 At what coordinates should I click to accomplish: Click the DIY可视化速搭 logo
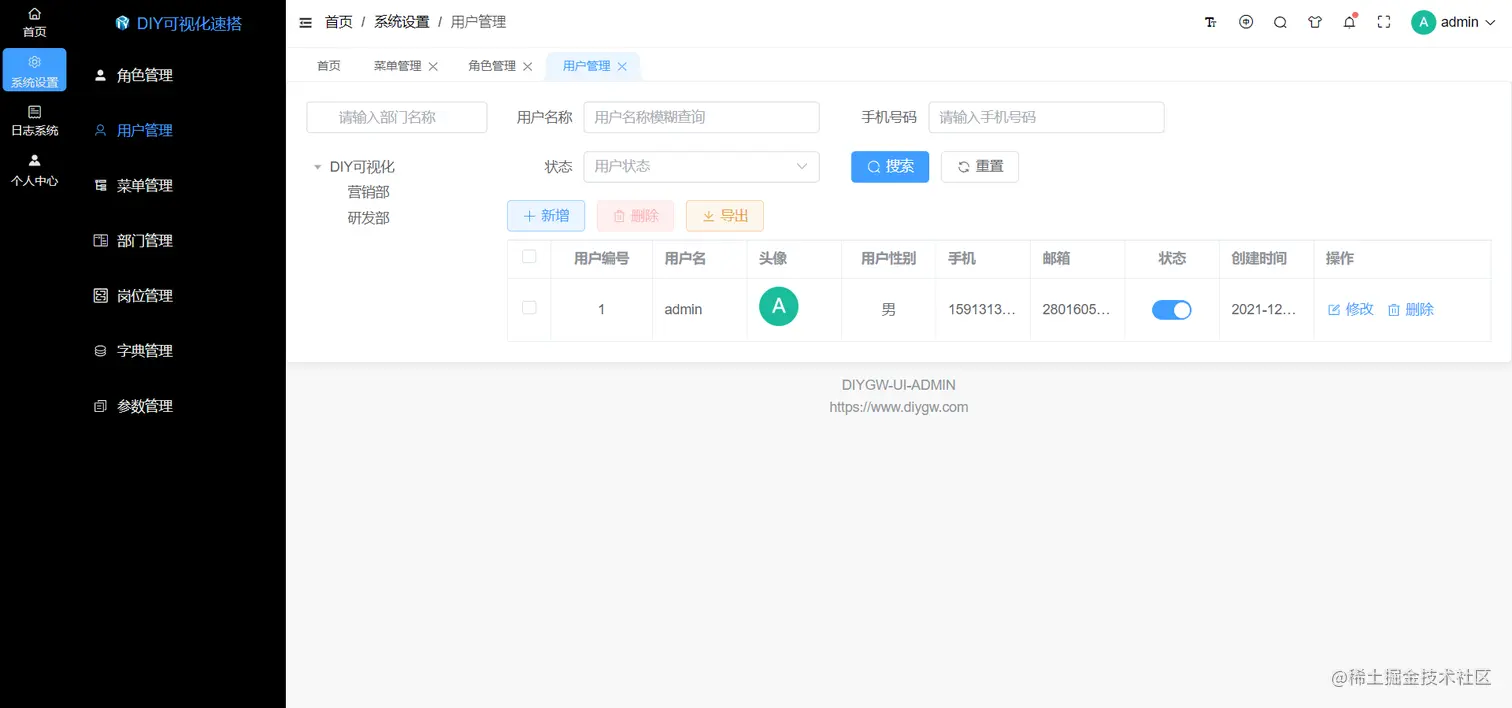click(x=178, y=23)
